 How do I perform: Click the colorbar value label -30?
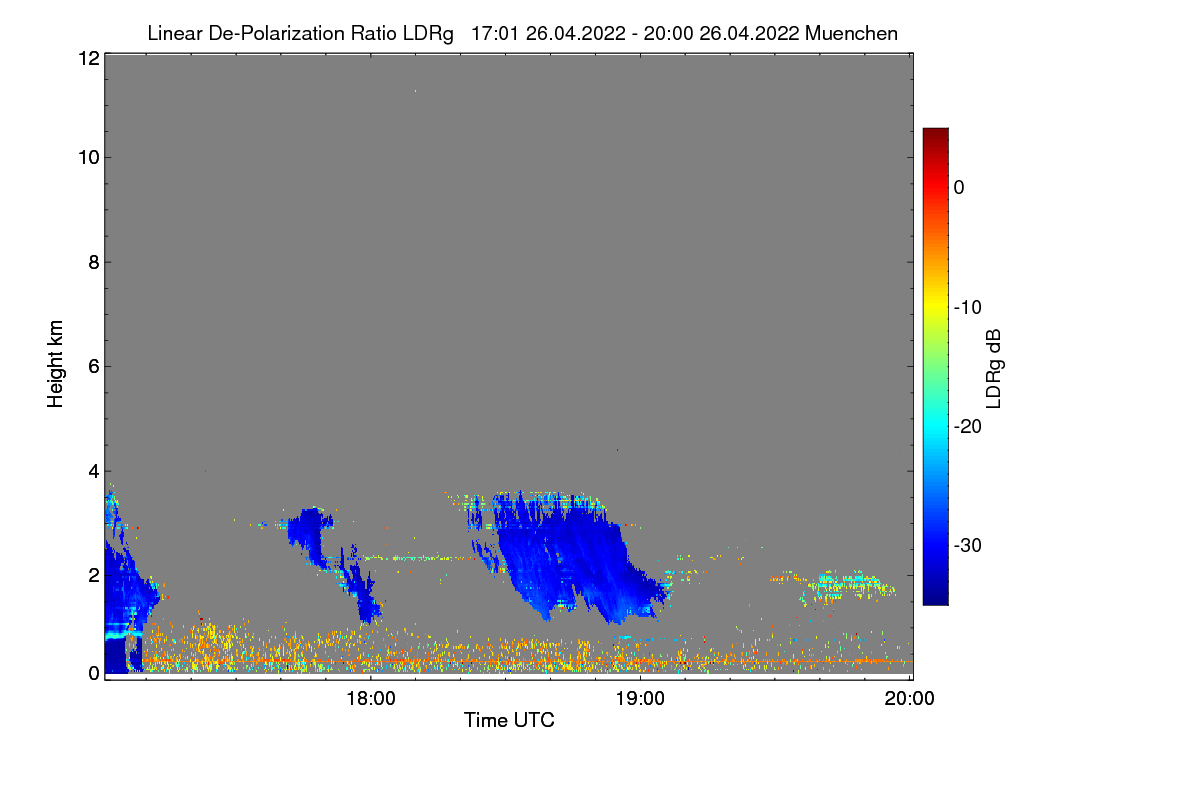(970, 546)
